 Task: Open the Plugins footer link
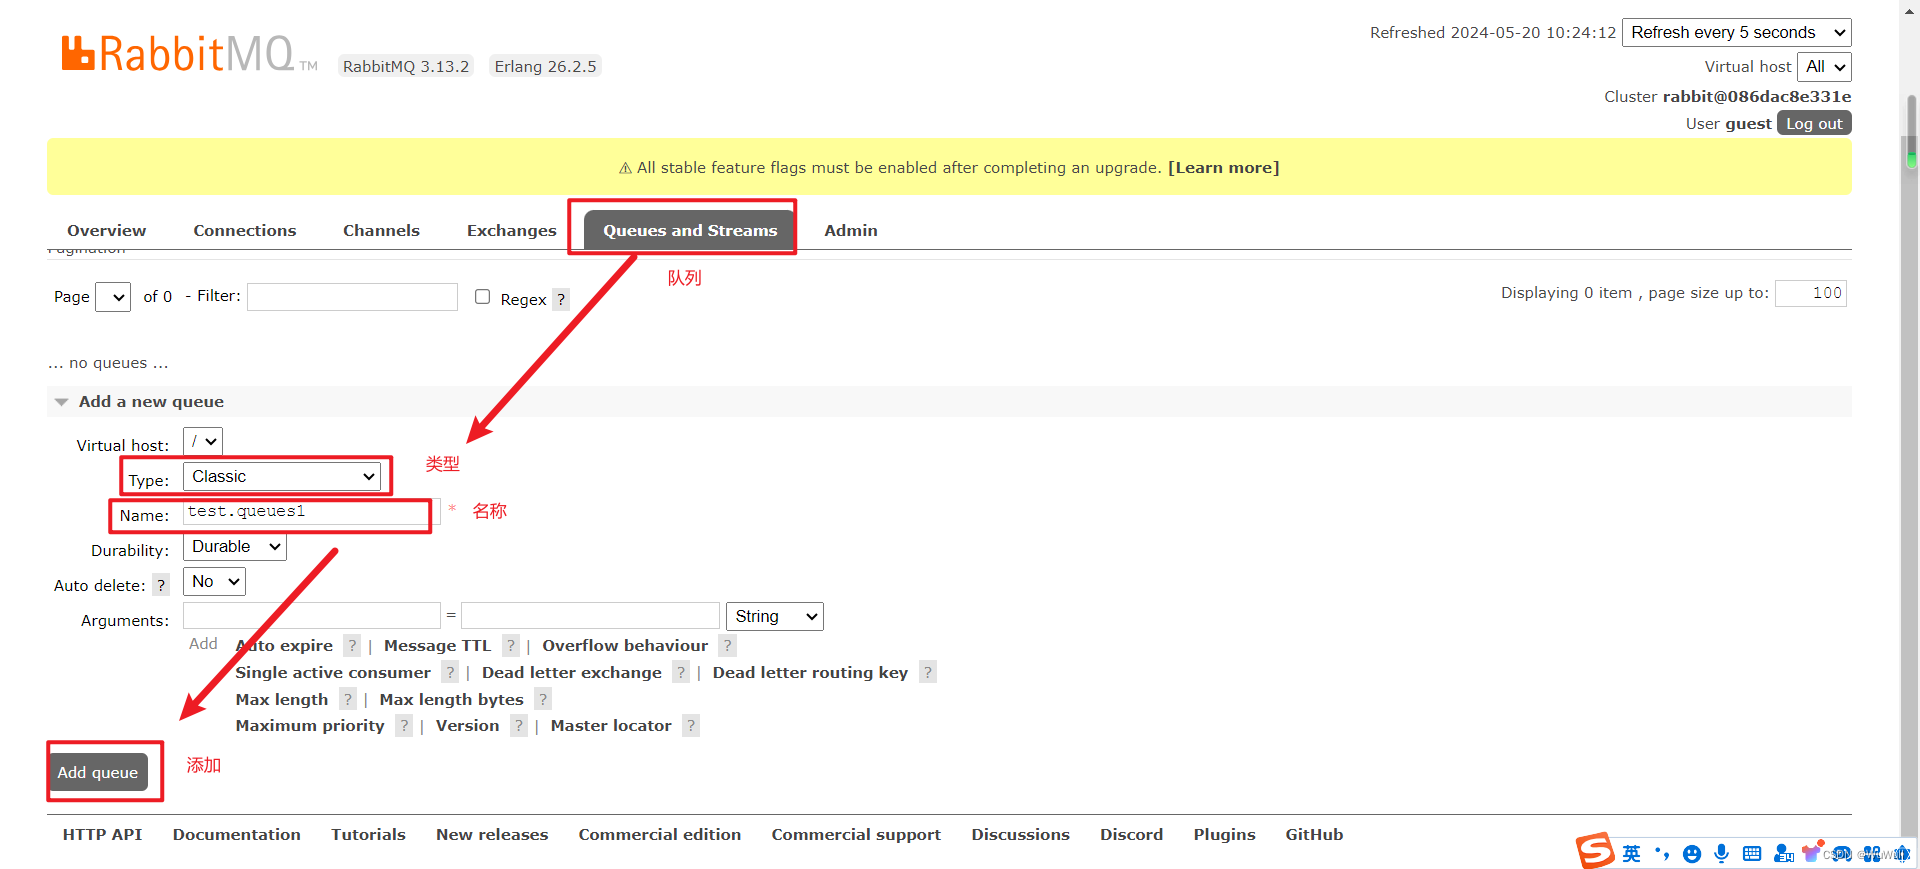[1224, 834]
